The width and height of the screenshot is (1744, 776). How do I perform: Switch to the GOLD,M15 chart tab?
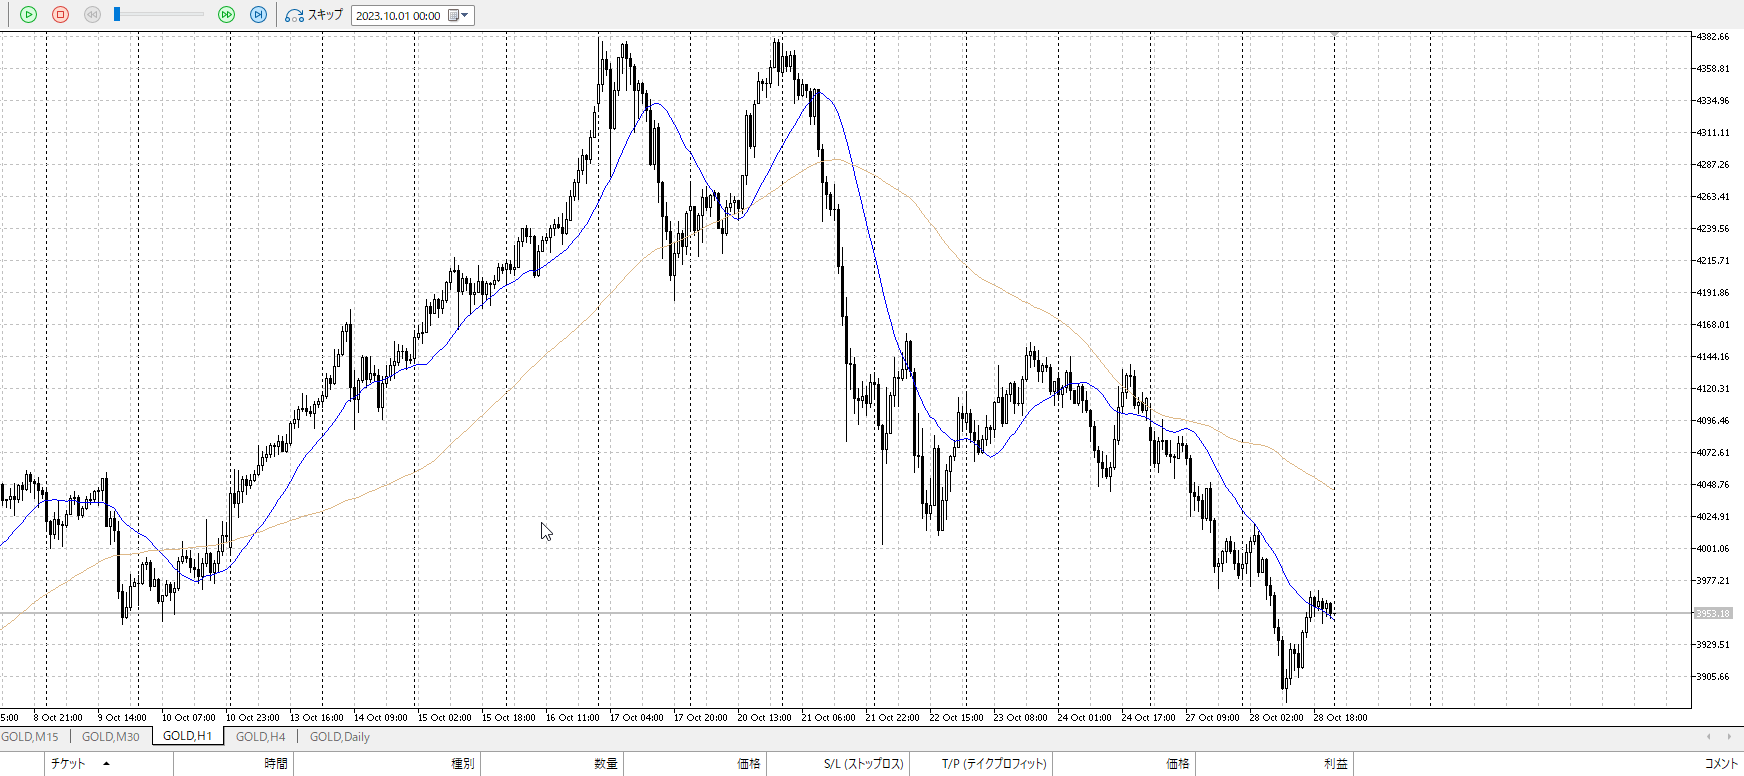30,737
